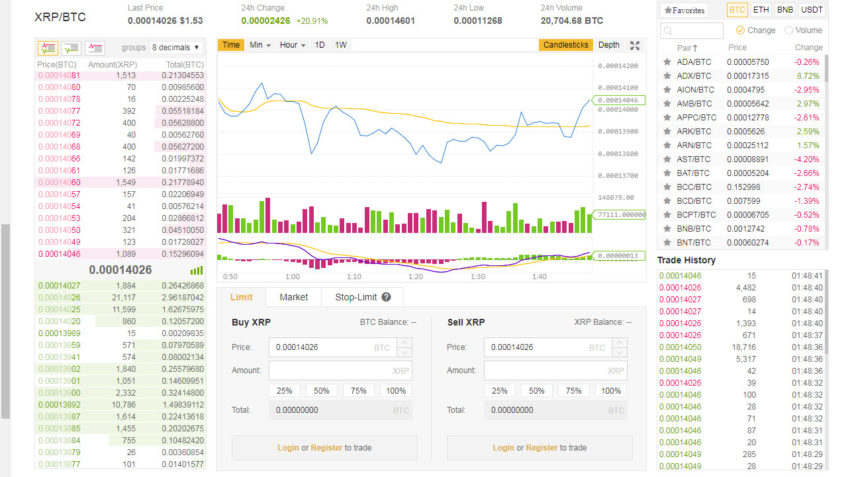Click the chart fullscreen expand icon
848x477 pixels.
coord(634,45)
